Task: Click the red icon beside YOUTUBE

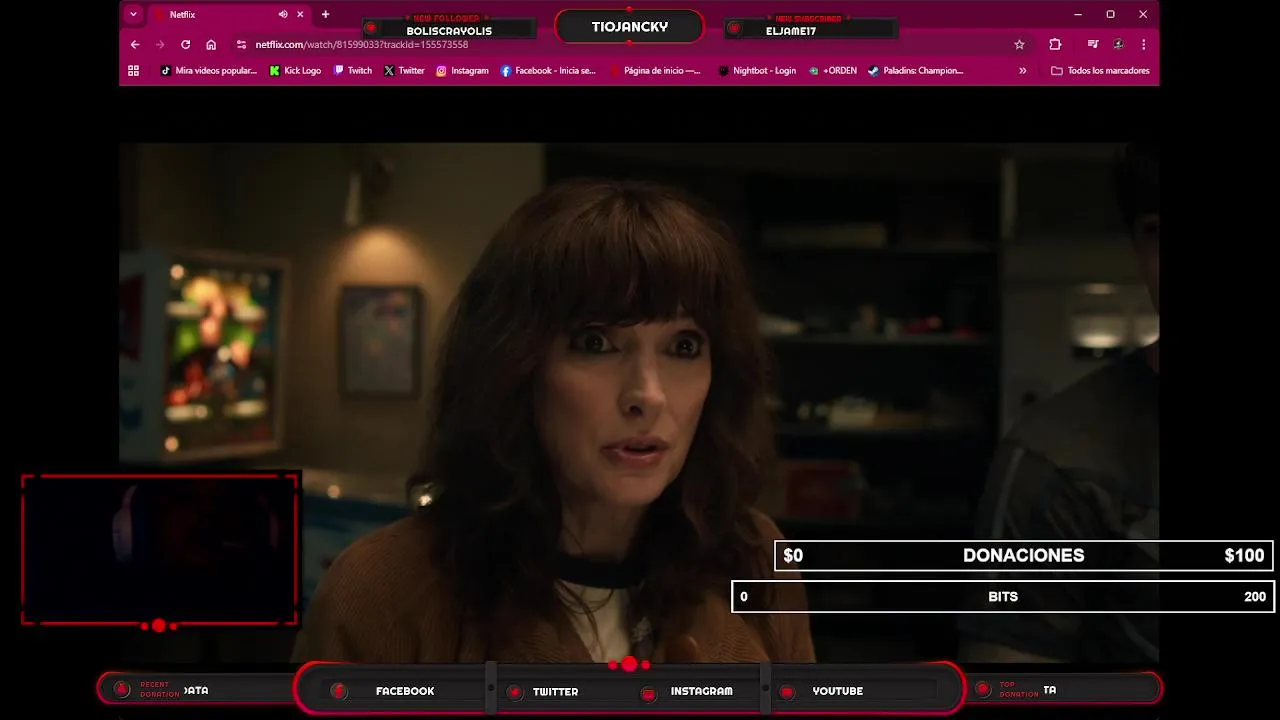Action: tap(787, 692)
